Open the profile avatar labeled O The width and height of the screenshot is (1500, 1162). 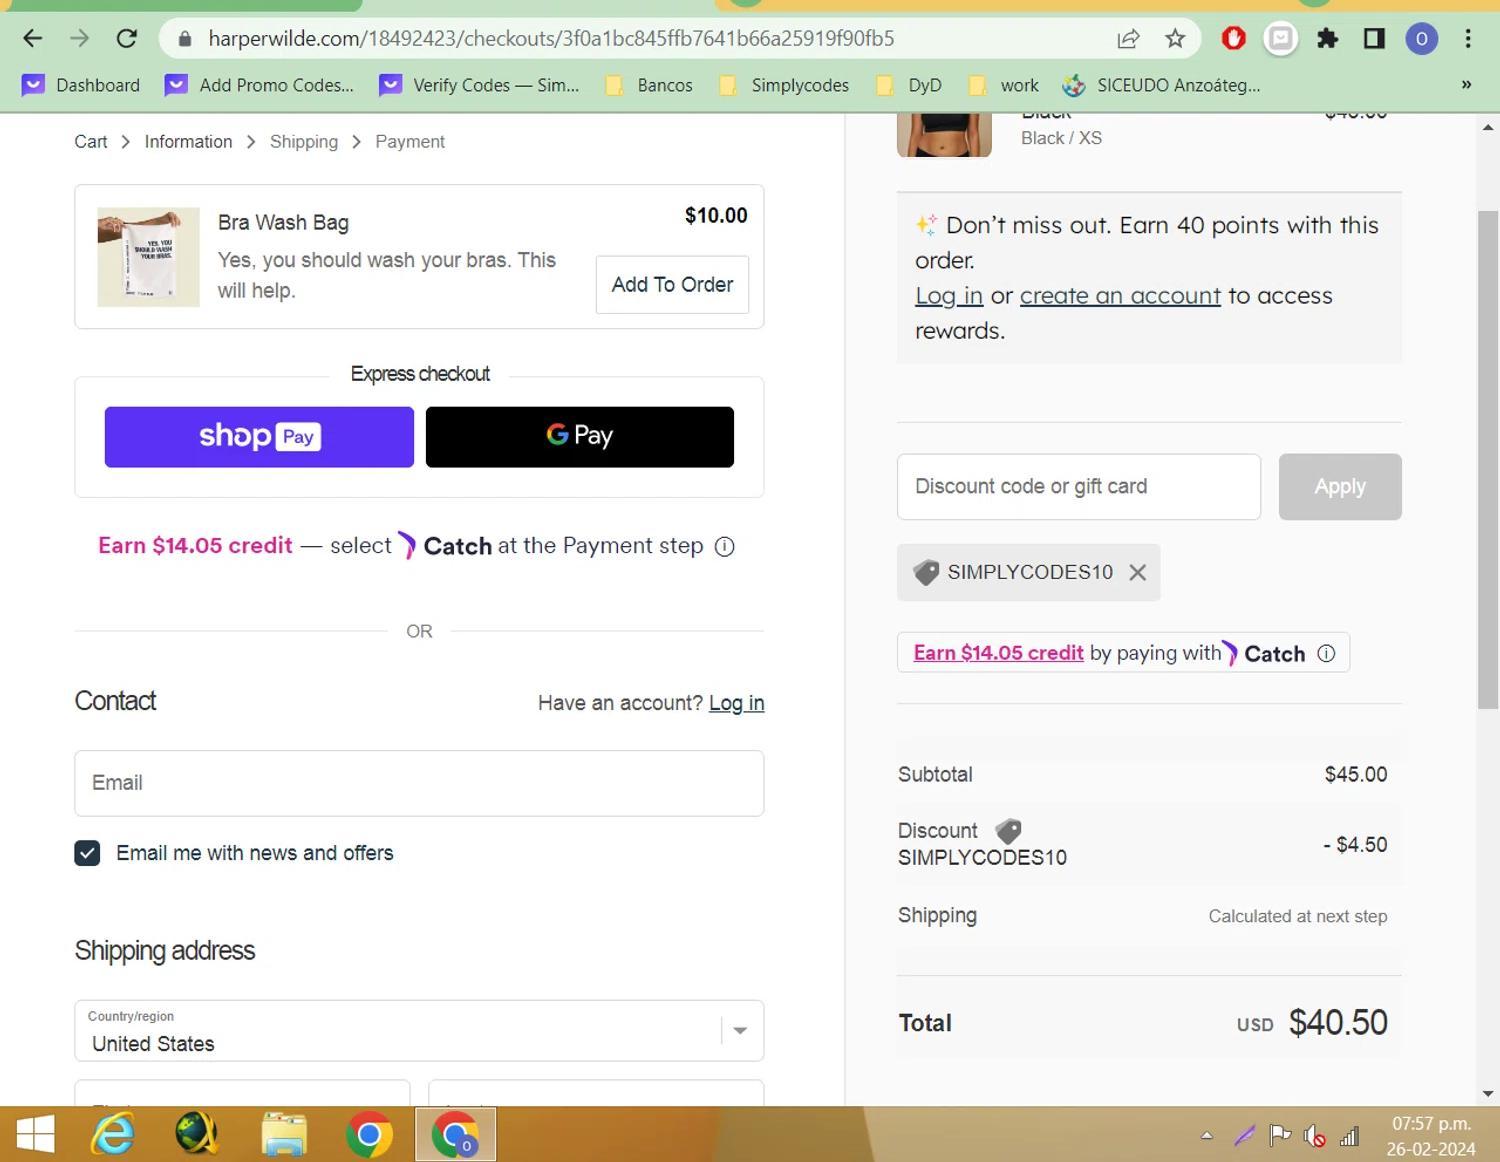(x=1421, y=39)
